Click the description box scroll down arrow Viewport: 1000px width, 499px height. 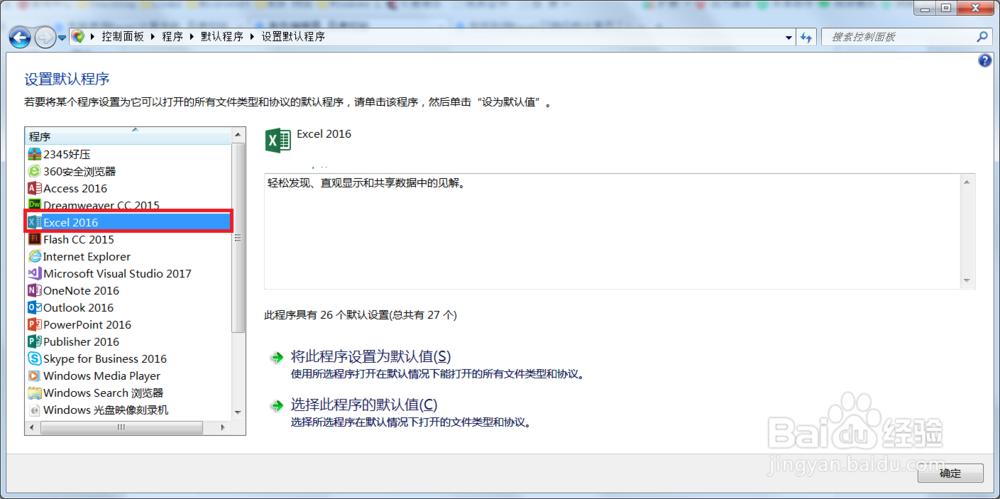tap(967, 281)
